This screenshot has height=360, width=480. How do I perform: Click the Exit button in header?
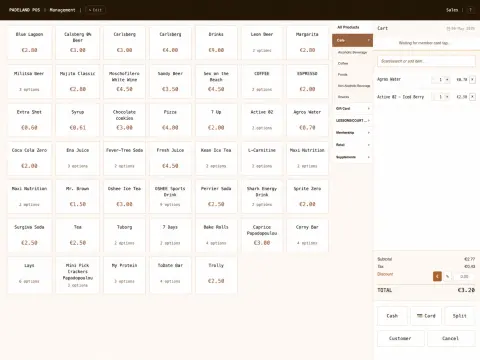click(95, 10)
